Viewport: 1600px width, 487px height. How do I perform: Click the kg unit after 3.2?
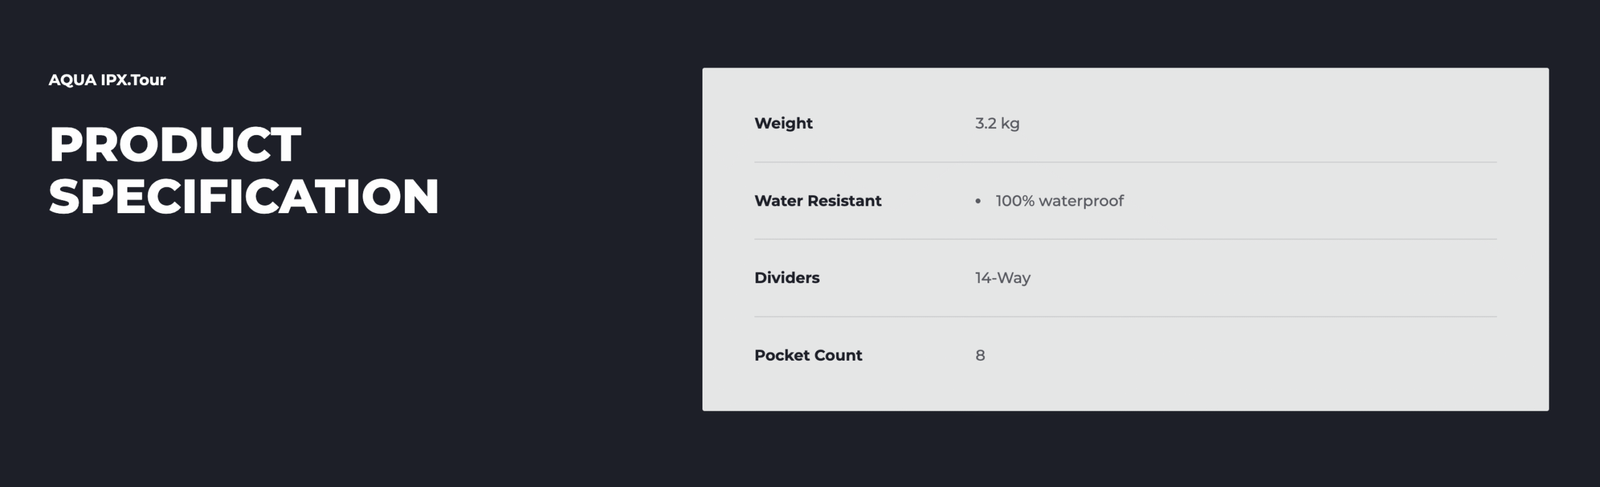tap(1010, 124)
